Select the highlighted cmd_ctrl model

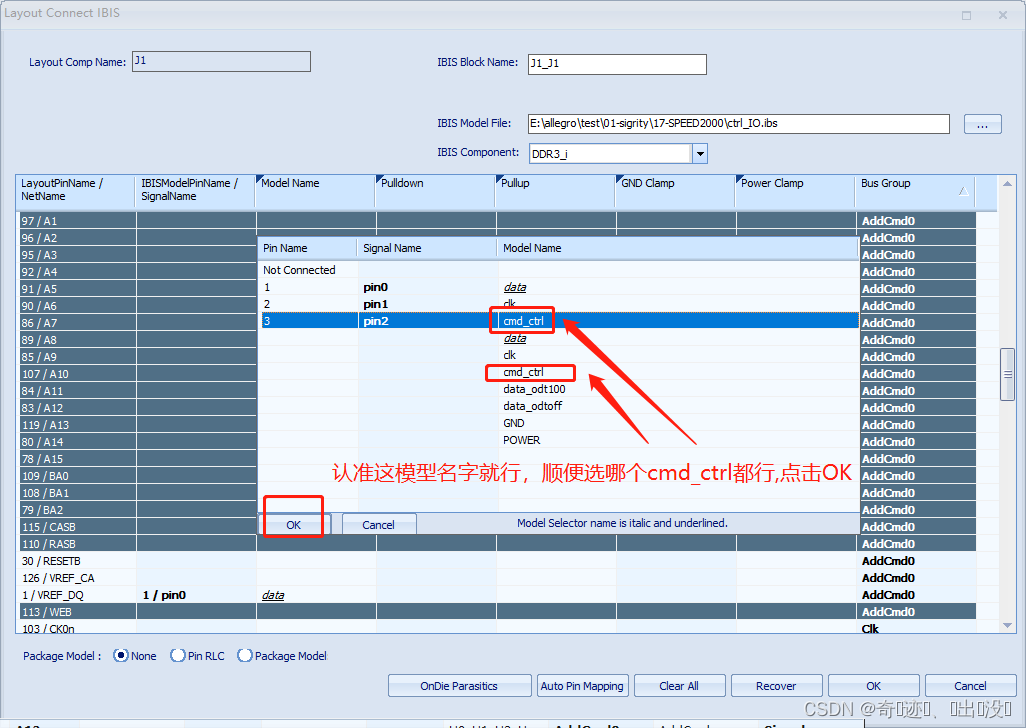[521, 320]
